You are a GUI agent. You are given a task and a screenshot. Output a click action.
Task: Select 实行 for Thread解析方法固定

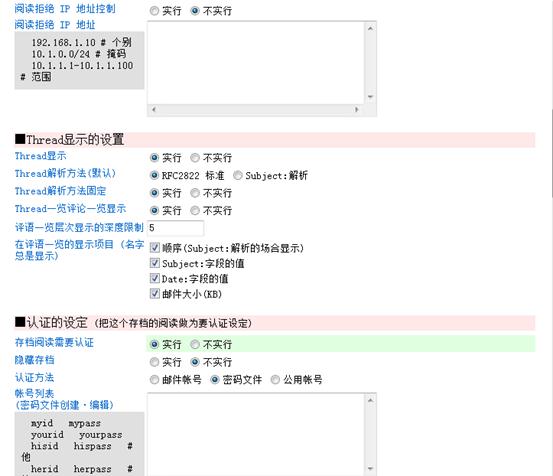pos(154,193)
